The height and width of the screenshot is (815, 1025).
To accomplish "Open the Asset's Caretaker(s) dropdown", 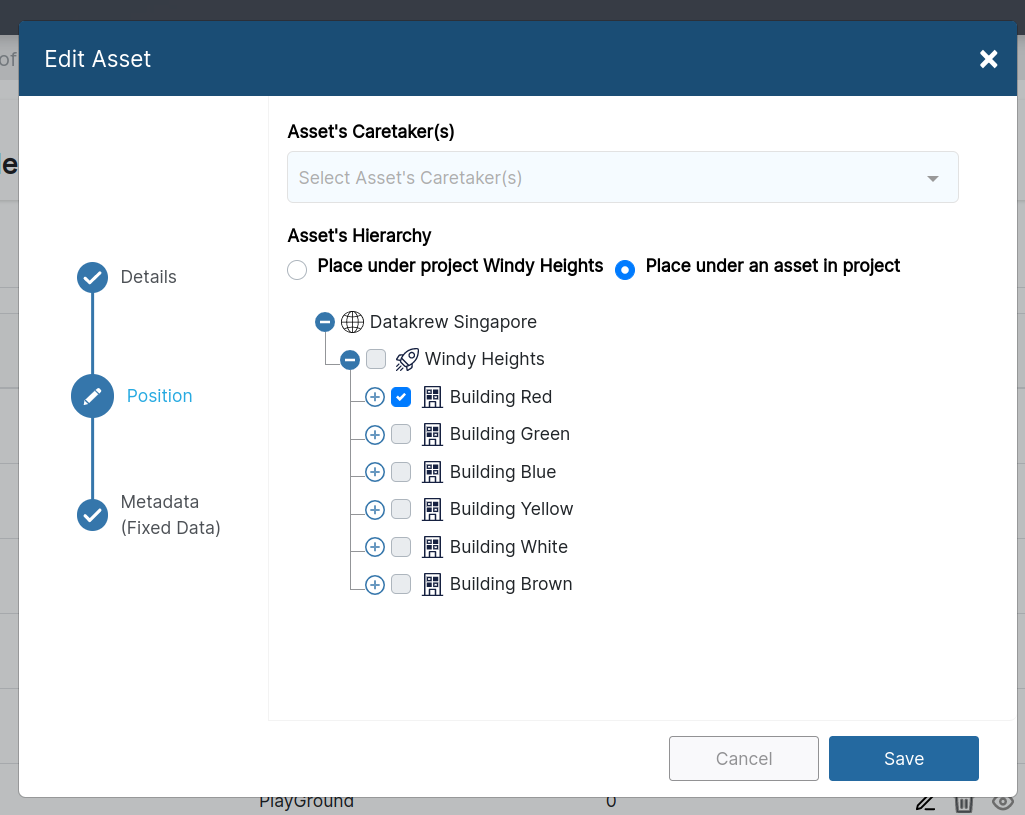I will point(622,177).
